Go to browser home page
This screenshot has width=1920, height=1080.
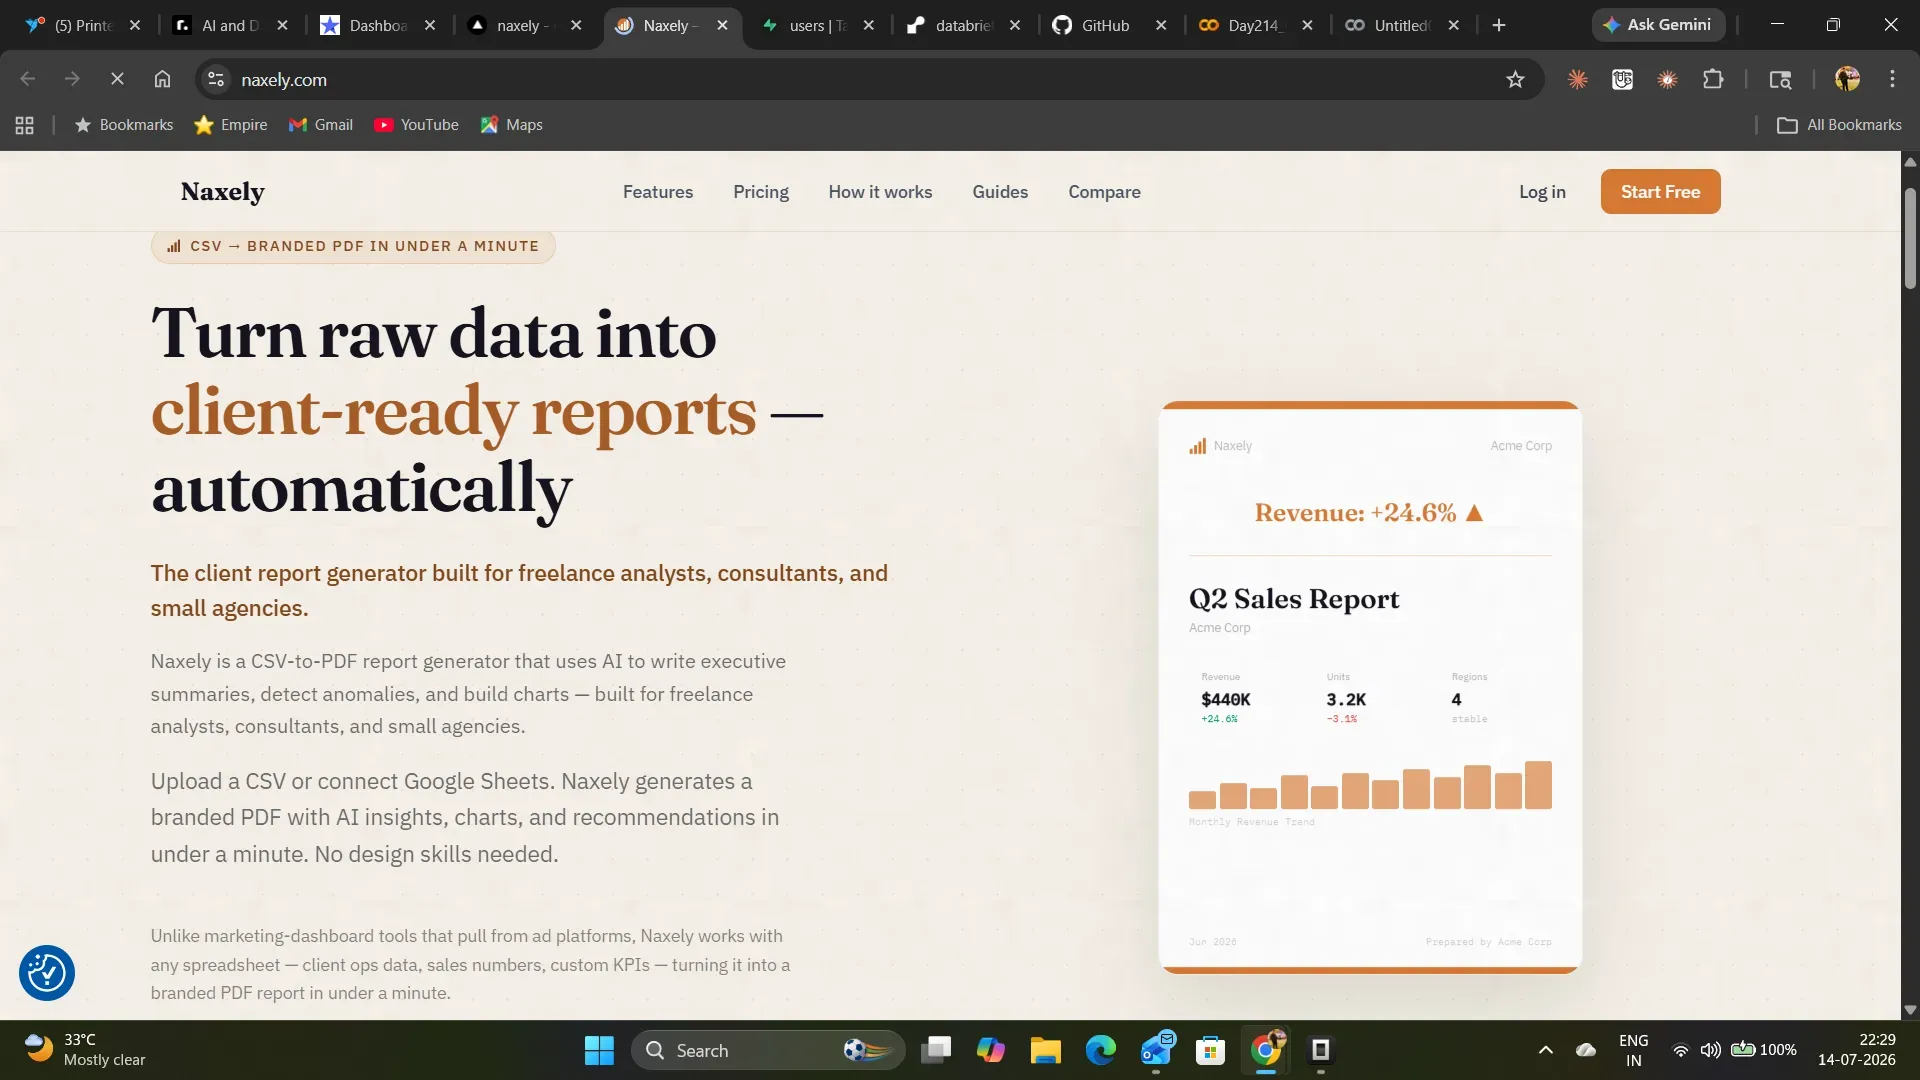pyautogui.click(x=162, y=79)
